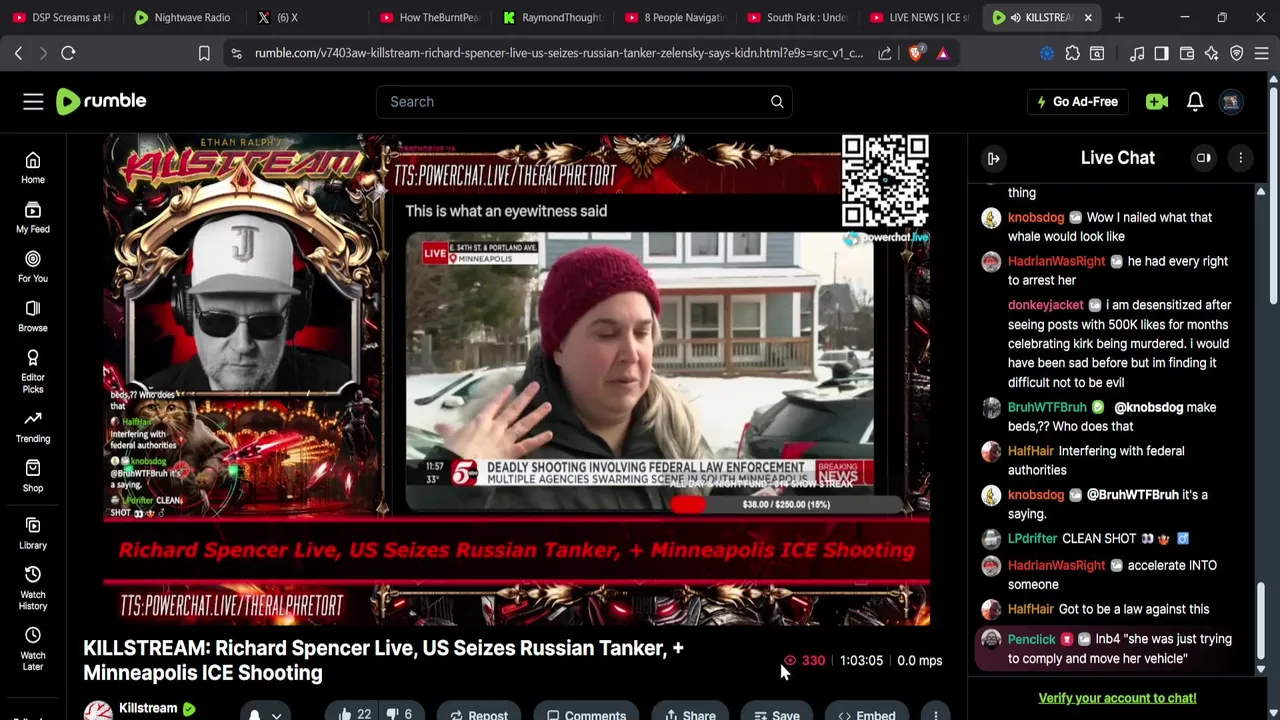Viewport: 1280px width, 720px height.
Task: Open Live Chat three-dot options menu
Action: pos(1241,158)
